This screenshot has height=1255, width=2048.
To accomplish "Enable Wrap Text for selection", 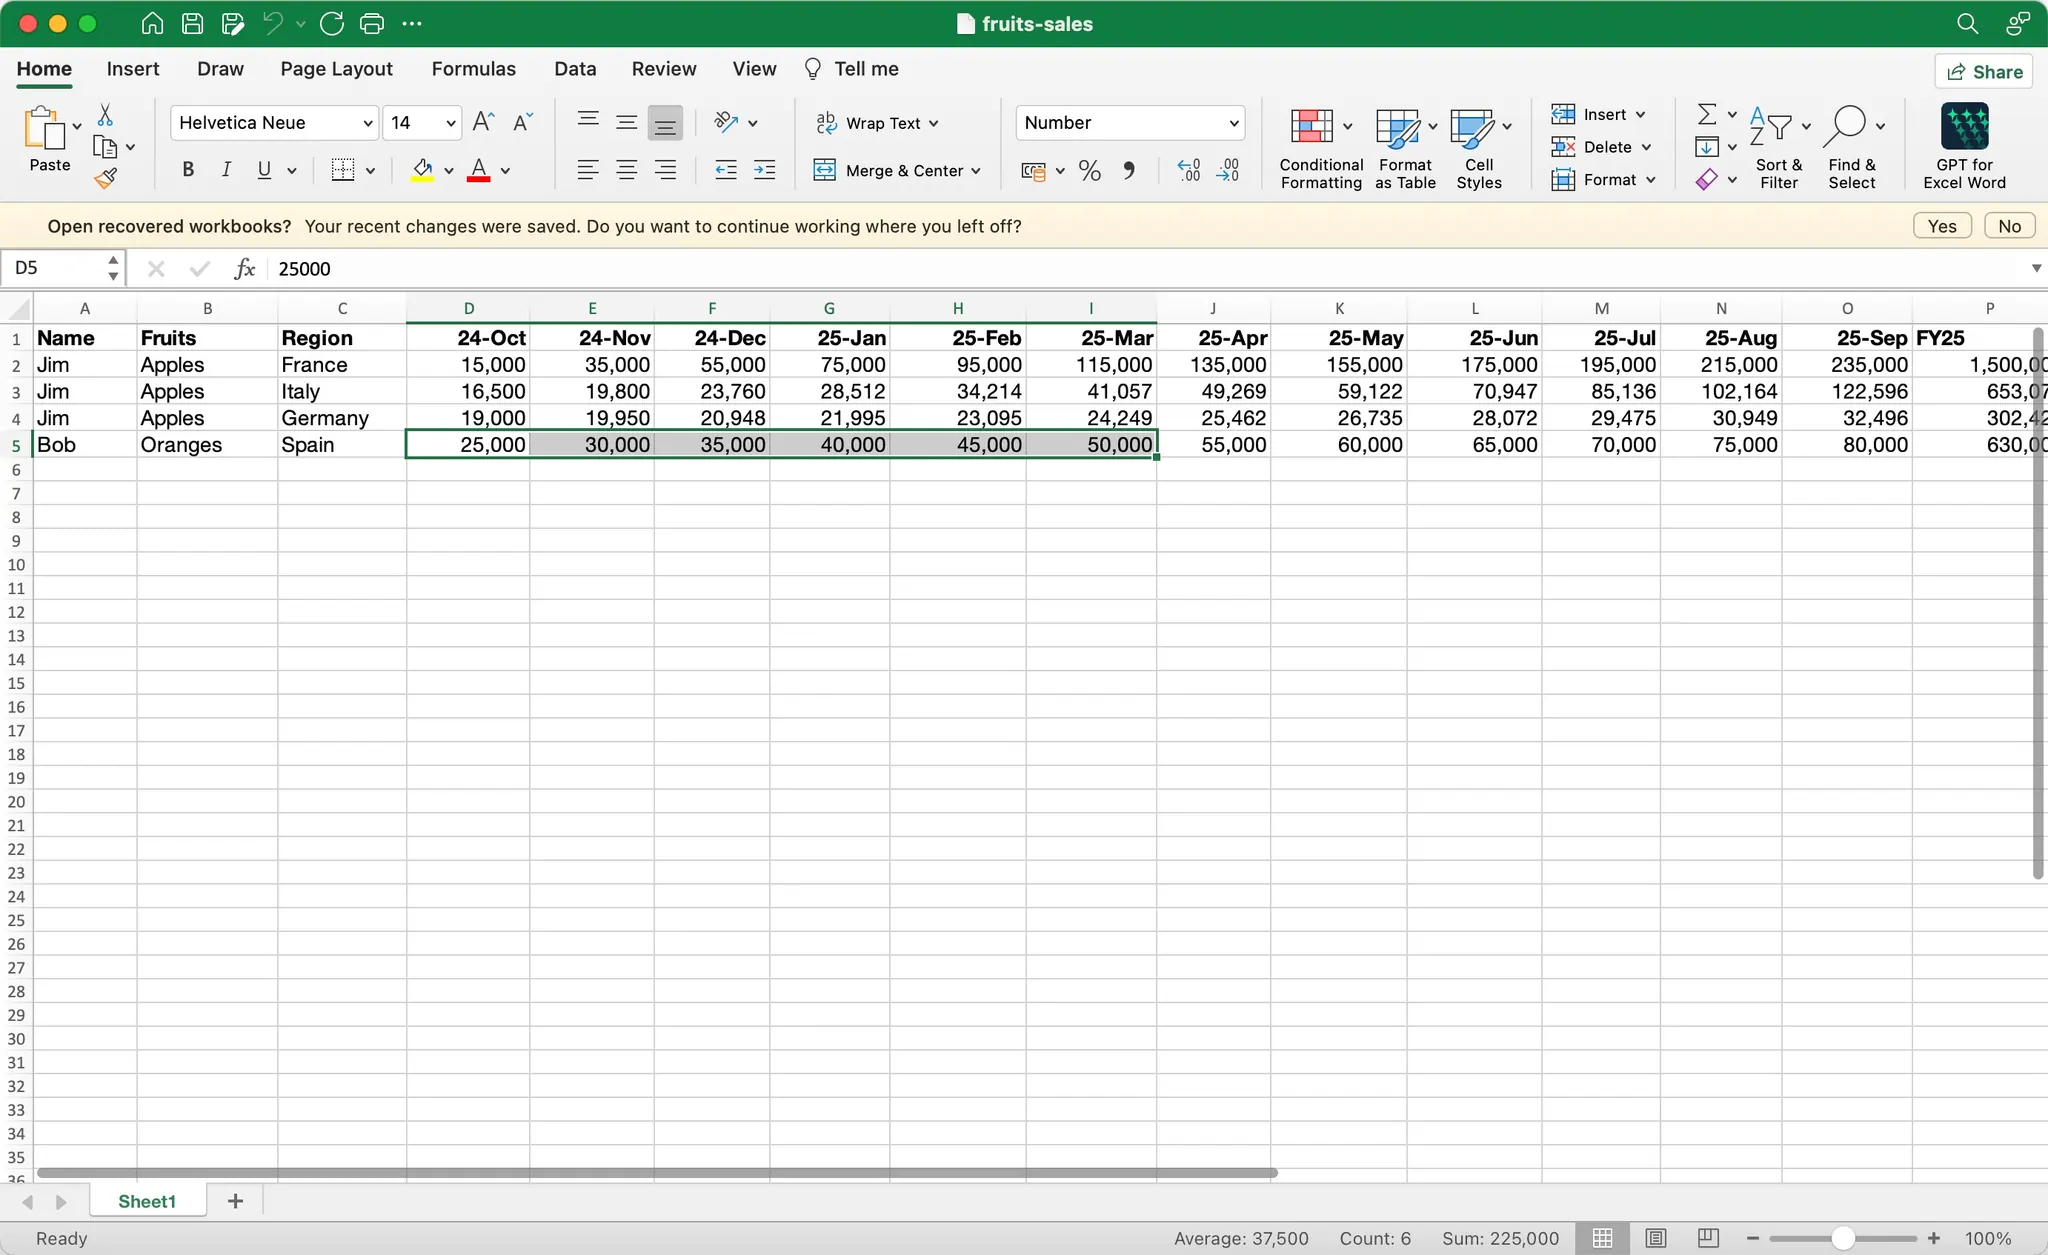I will click(877, 122).
